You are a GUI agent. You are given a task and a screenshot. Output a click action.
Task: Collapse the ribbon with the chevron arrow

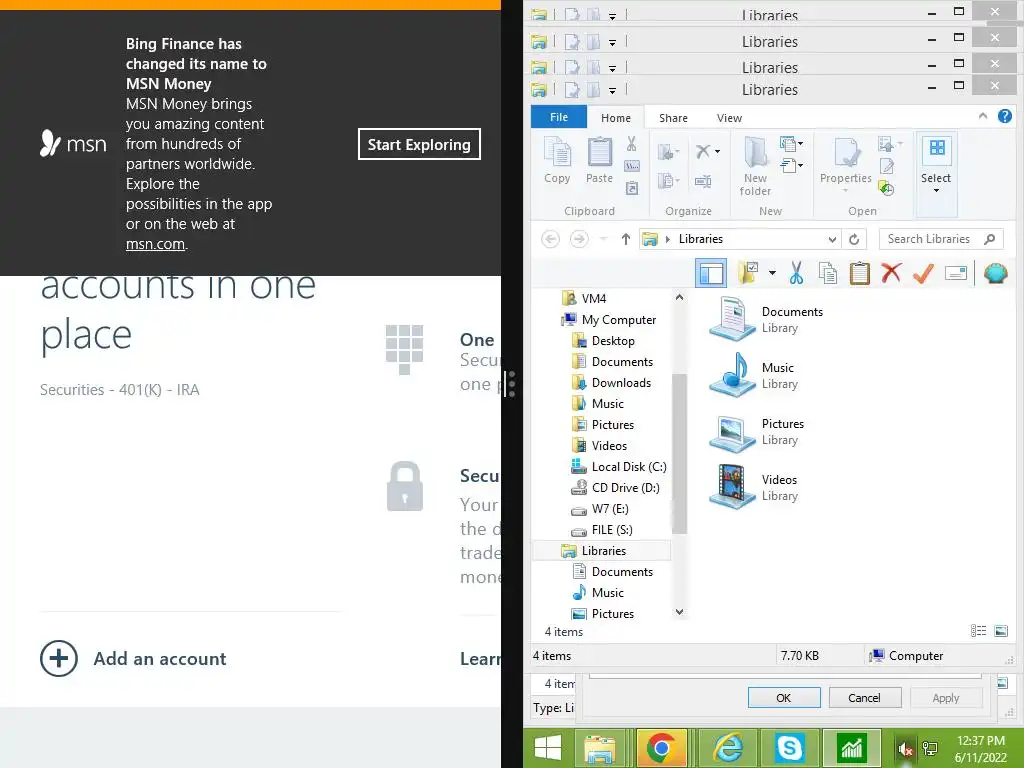(x=983, y=116)
